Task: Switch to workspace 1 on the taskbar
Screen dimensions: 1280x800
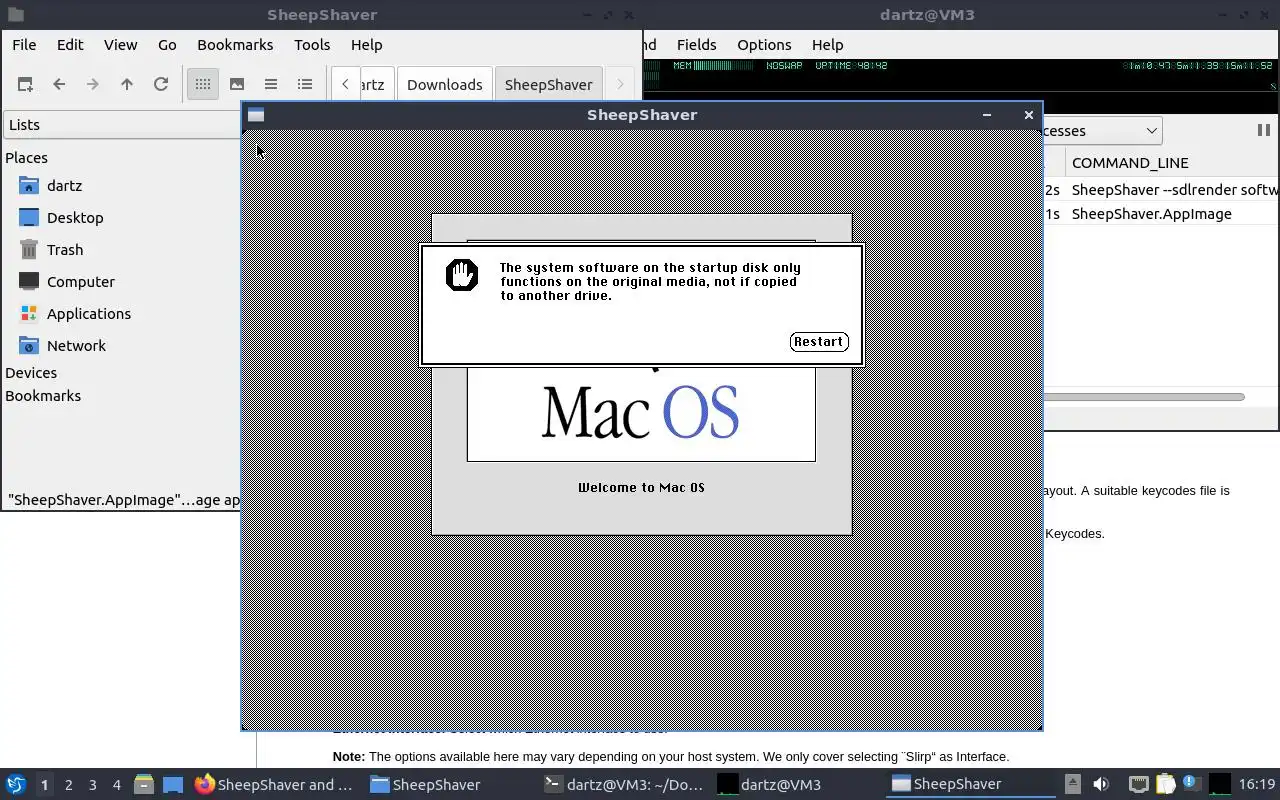Action: tap(44, 785)
